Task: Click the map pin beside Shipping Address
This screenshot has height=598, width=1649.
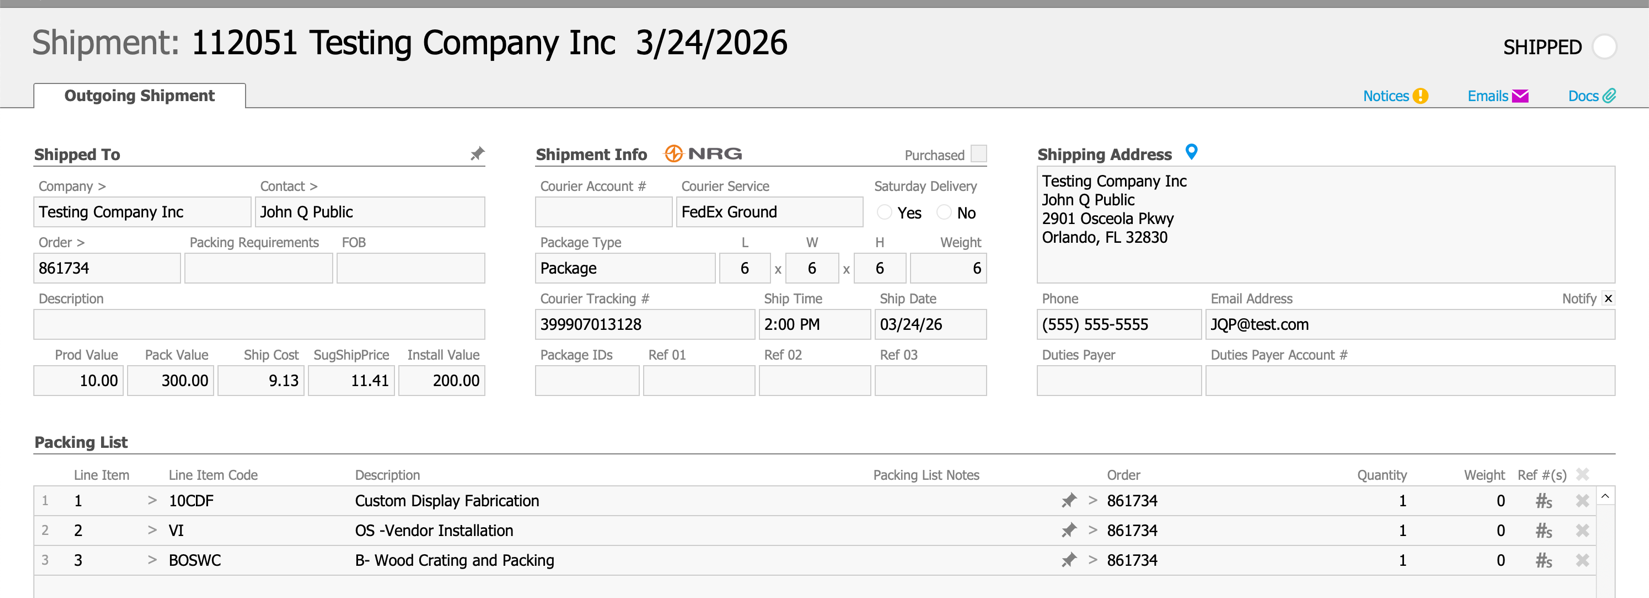Action: (x=1191, y=152)
